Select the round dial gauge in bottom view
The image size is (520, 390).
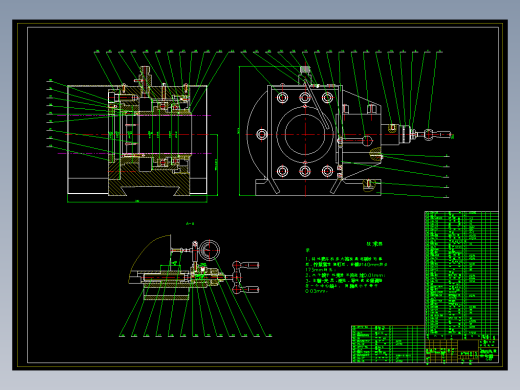[x=209, y=250]
